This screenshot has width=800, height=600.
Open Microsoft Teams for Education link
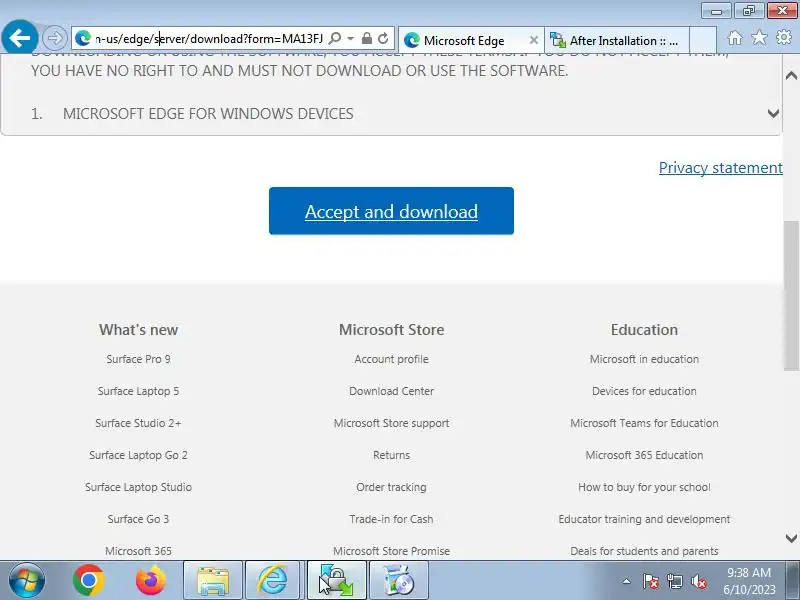coord(644,423)
